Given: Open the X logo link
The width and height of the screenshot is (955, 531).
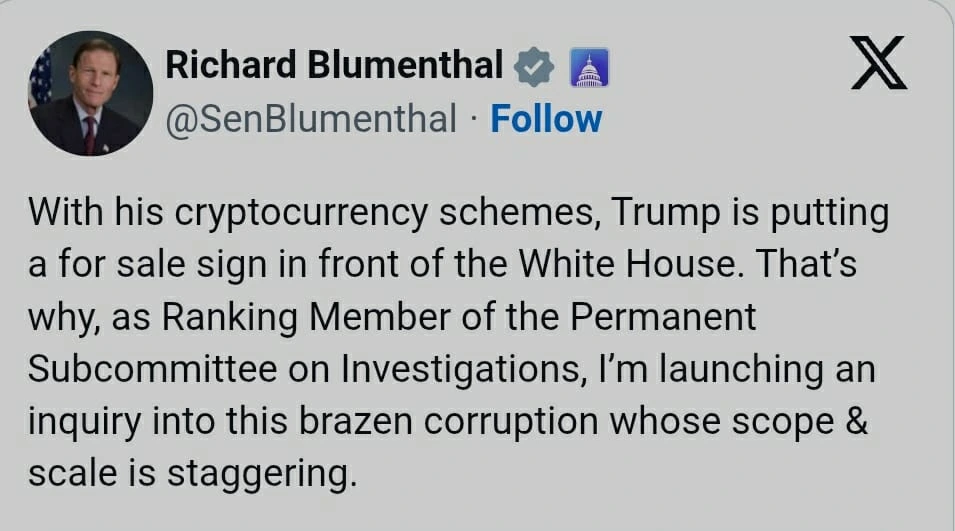Looking at the screenshot, I should pyautogui.click(x=876, y=66).
